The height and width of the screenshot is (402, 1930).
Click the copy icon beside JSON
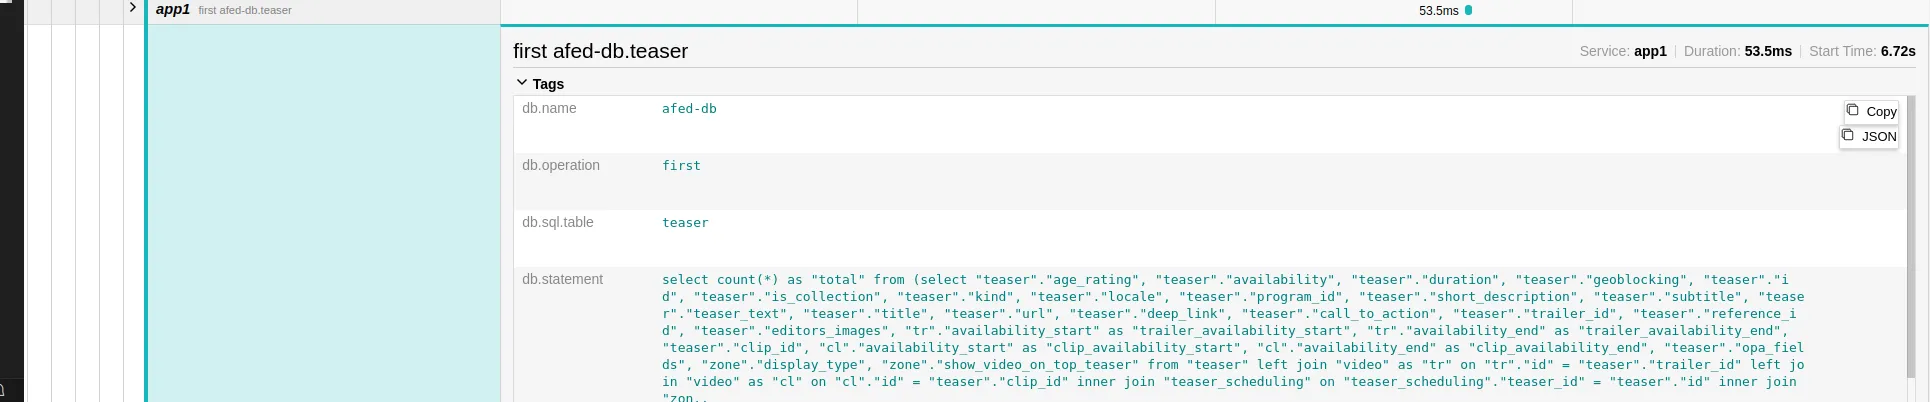pos(1847,135)
